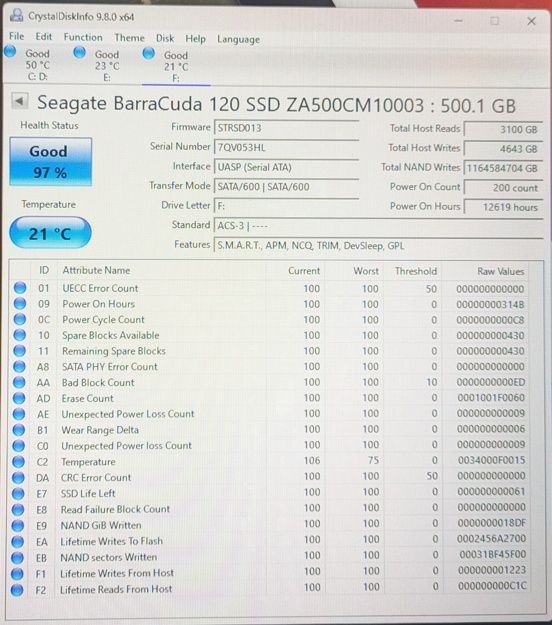Image resolution: width=552 pixels, height=625 pixels.
Task: Click the Worst column header
Action: (366, 271)
